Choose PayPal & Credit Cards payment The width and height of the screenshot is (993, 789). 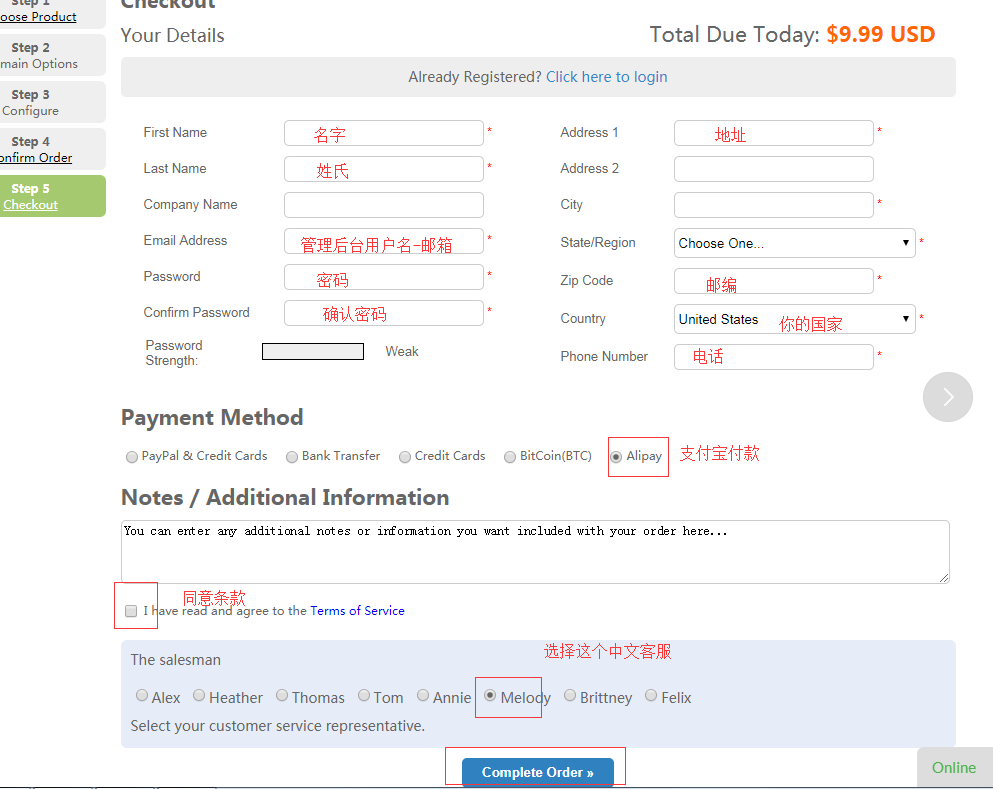(132, 457)
